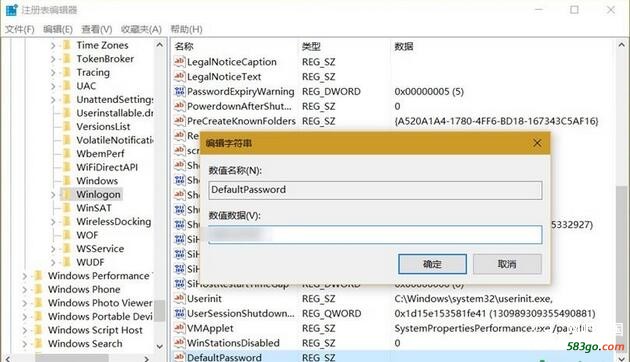
Task: Click the REG_QWORD type cell
Action: [x=331, y=313]
